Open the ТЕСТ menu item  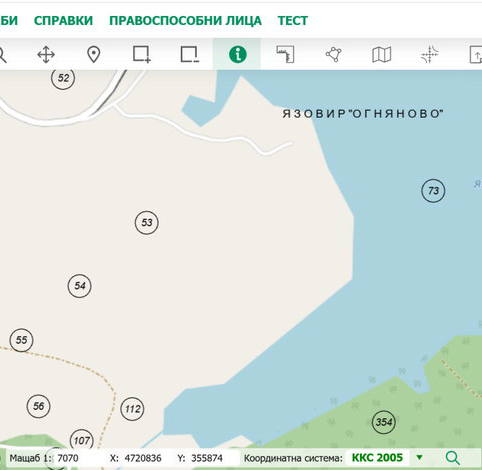click(x=293, y=21)
